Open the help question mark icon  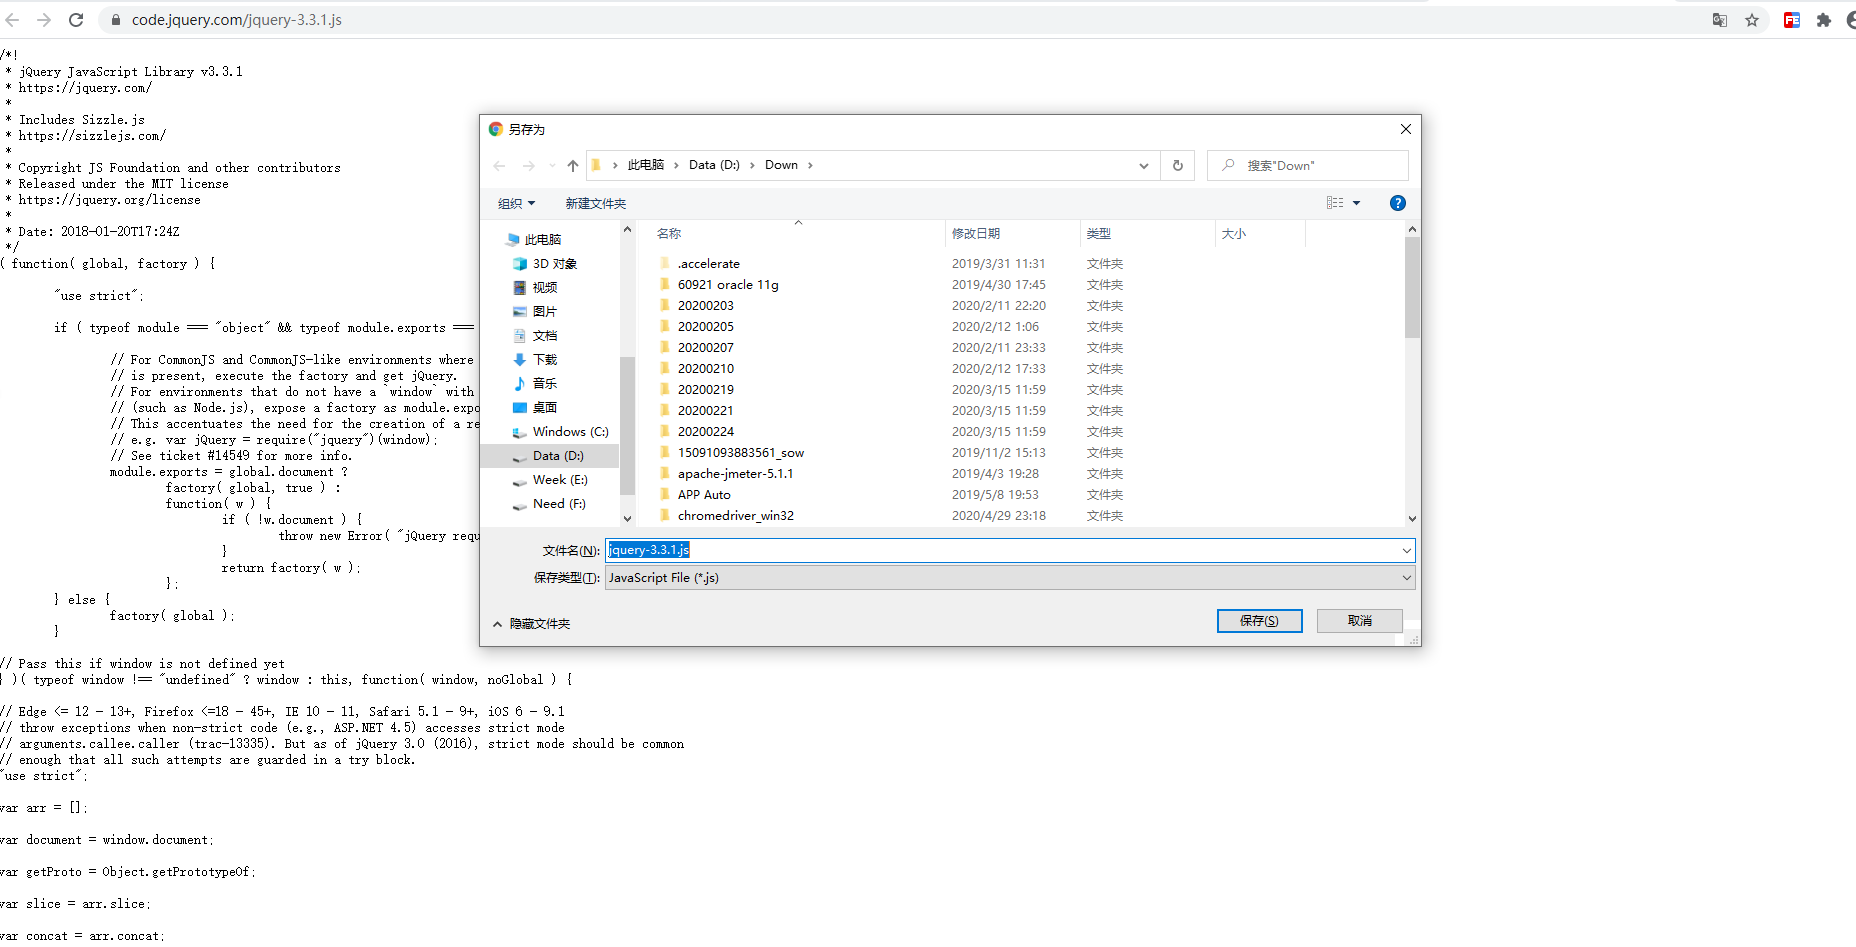(x=1398, y=203)
